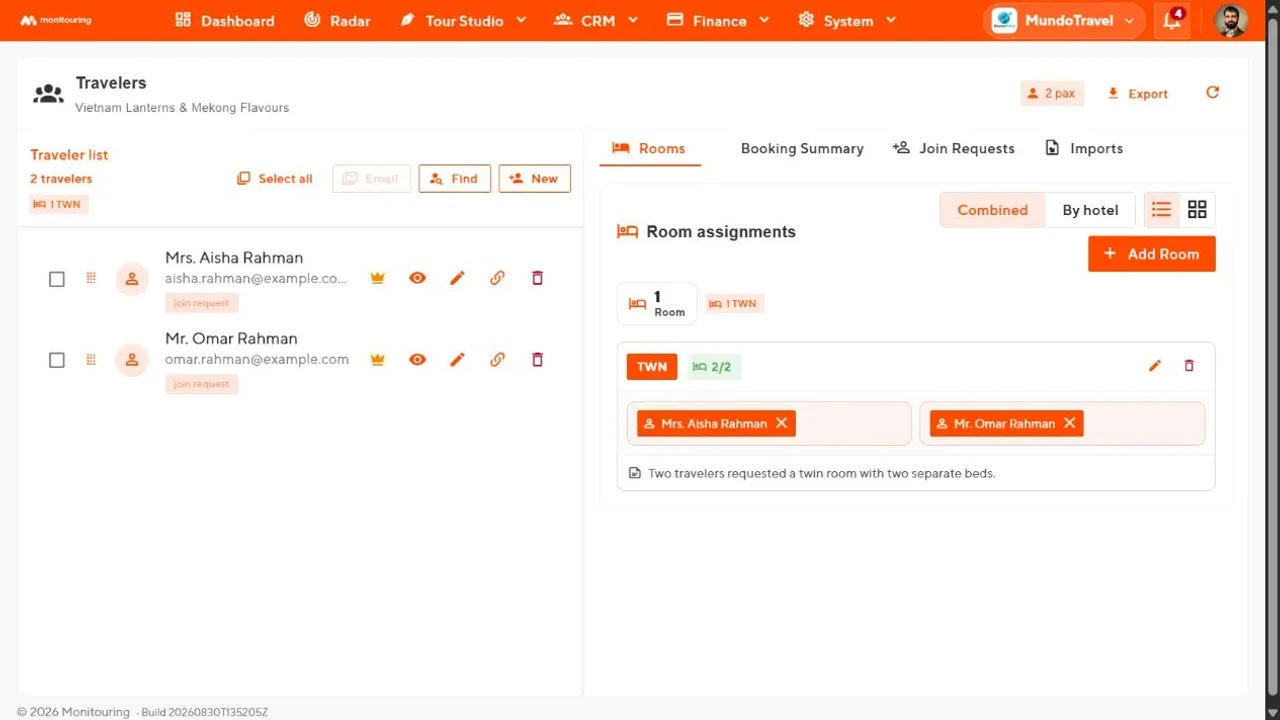Open the Imports tab
This screenshot has height=720, width=1280.
[1084, 148]
